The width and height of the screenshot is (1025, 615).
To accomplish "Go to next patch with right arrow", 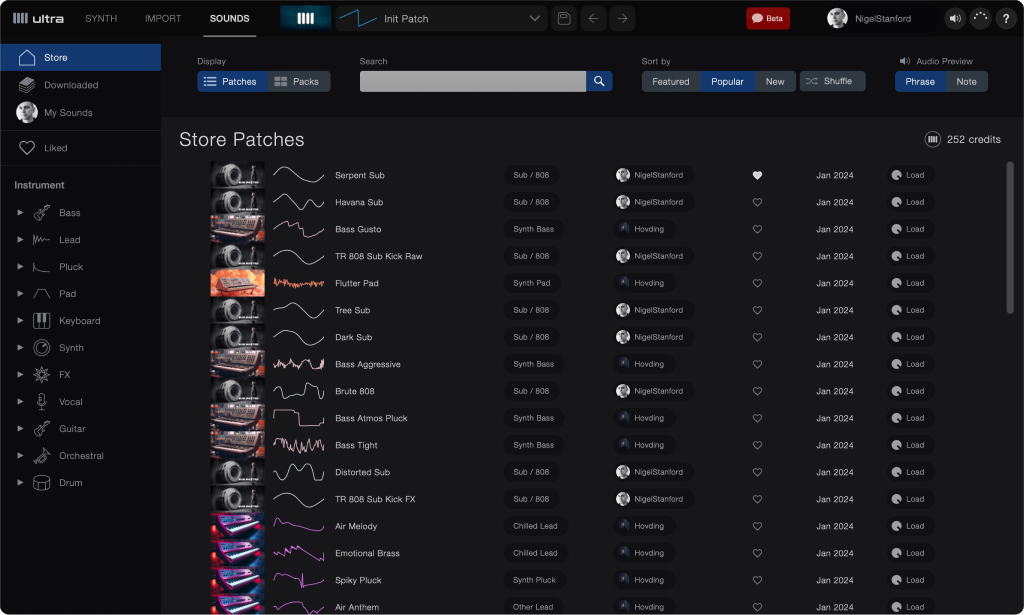I will (x=622, y=19).
